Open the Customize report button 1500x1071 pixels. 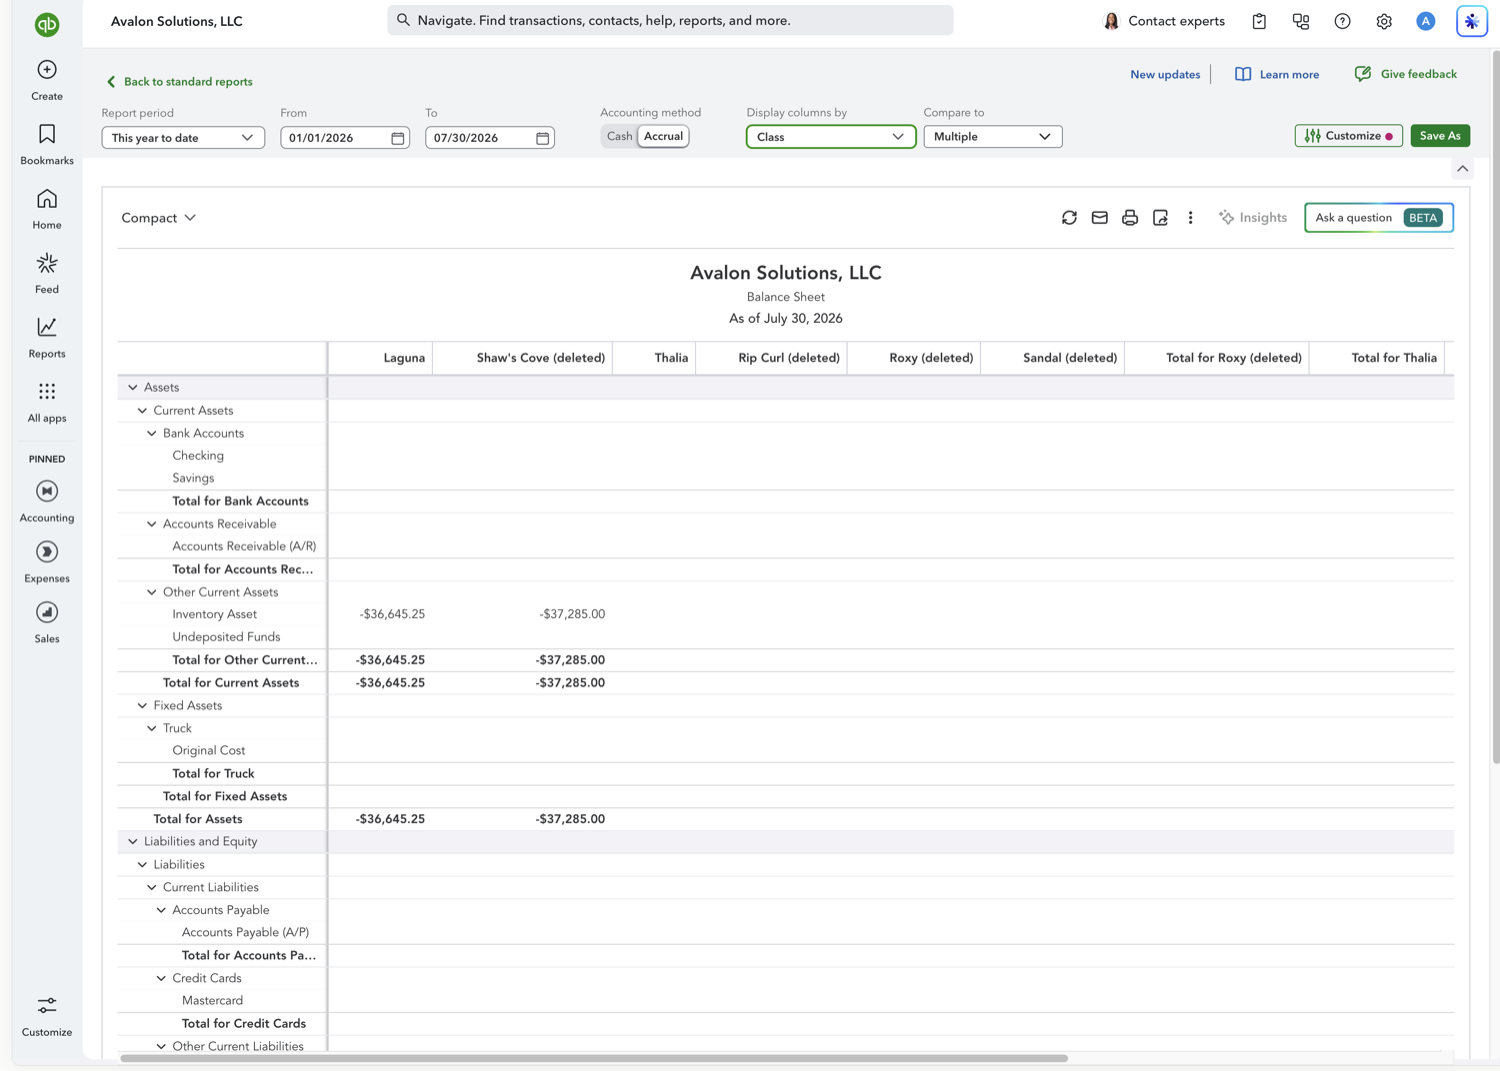(1348, 136)
